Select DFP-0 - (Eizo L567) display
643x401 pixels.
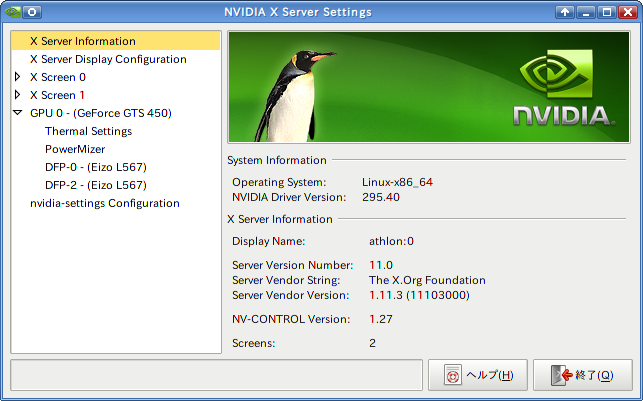tap(96, 167)
